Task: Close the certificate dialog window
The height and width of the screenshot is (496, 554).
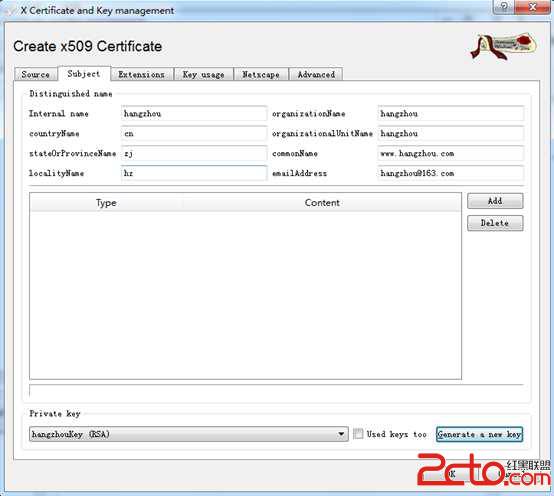Action: click(x=532, y=7)
